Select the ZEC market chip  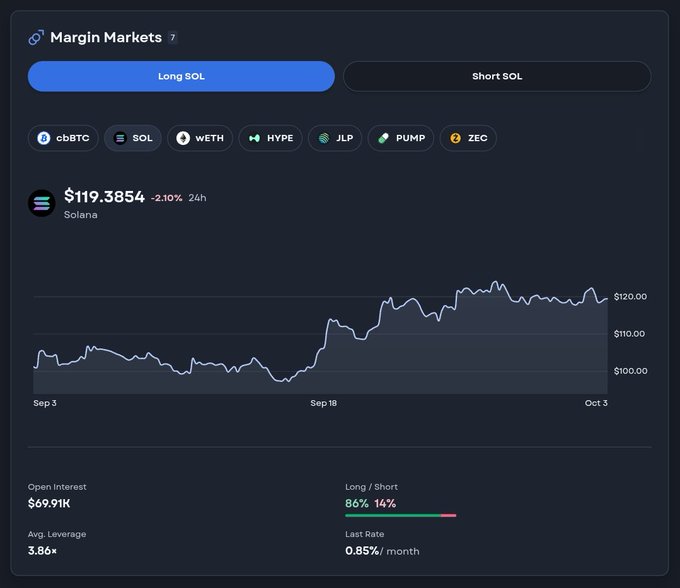[468, 138]
